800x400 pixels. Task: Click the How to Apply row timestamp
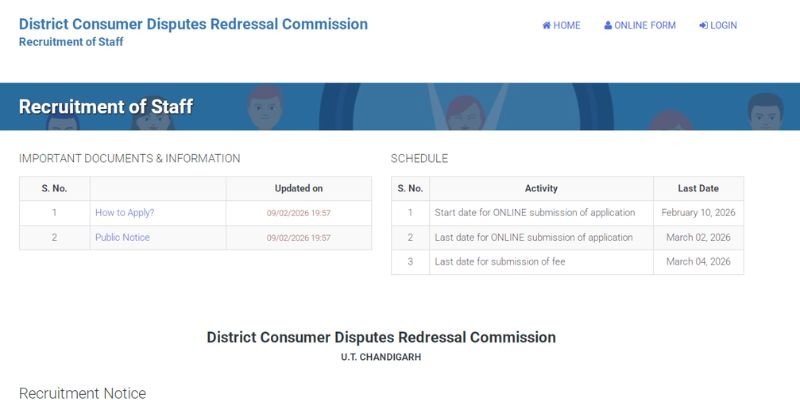298,213
